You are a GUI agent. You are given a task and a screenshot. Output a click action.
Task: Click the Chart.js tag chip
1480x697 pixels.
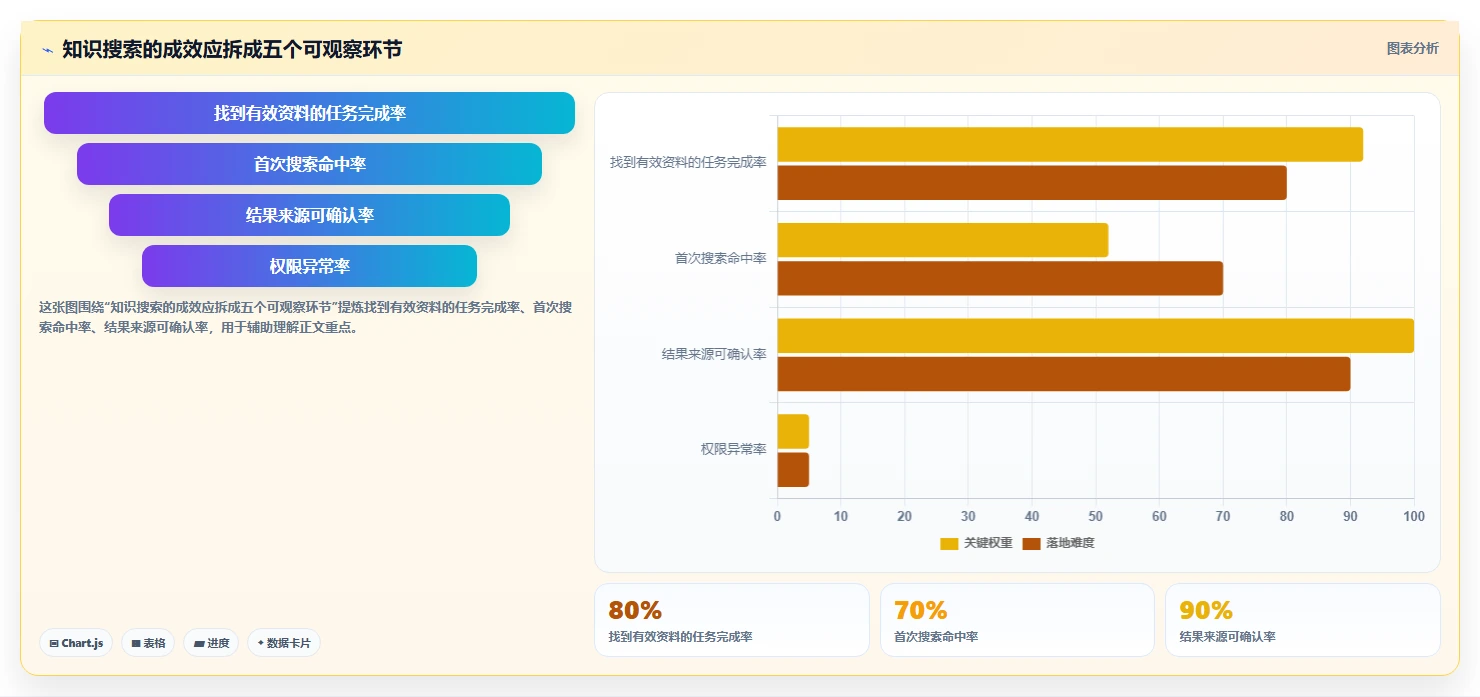tap(76, 643)
